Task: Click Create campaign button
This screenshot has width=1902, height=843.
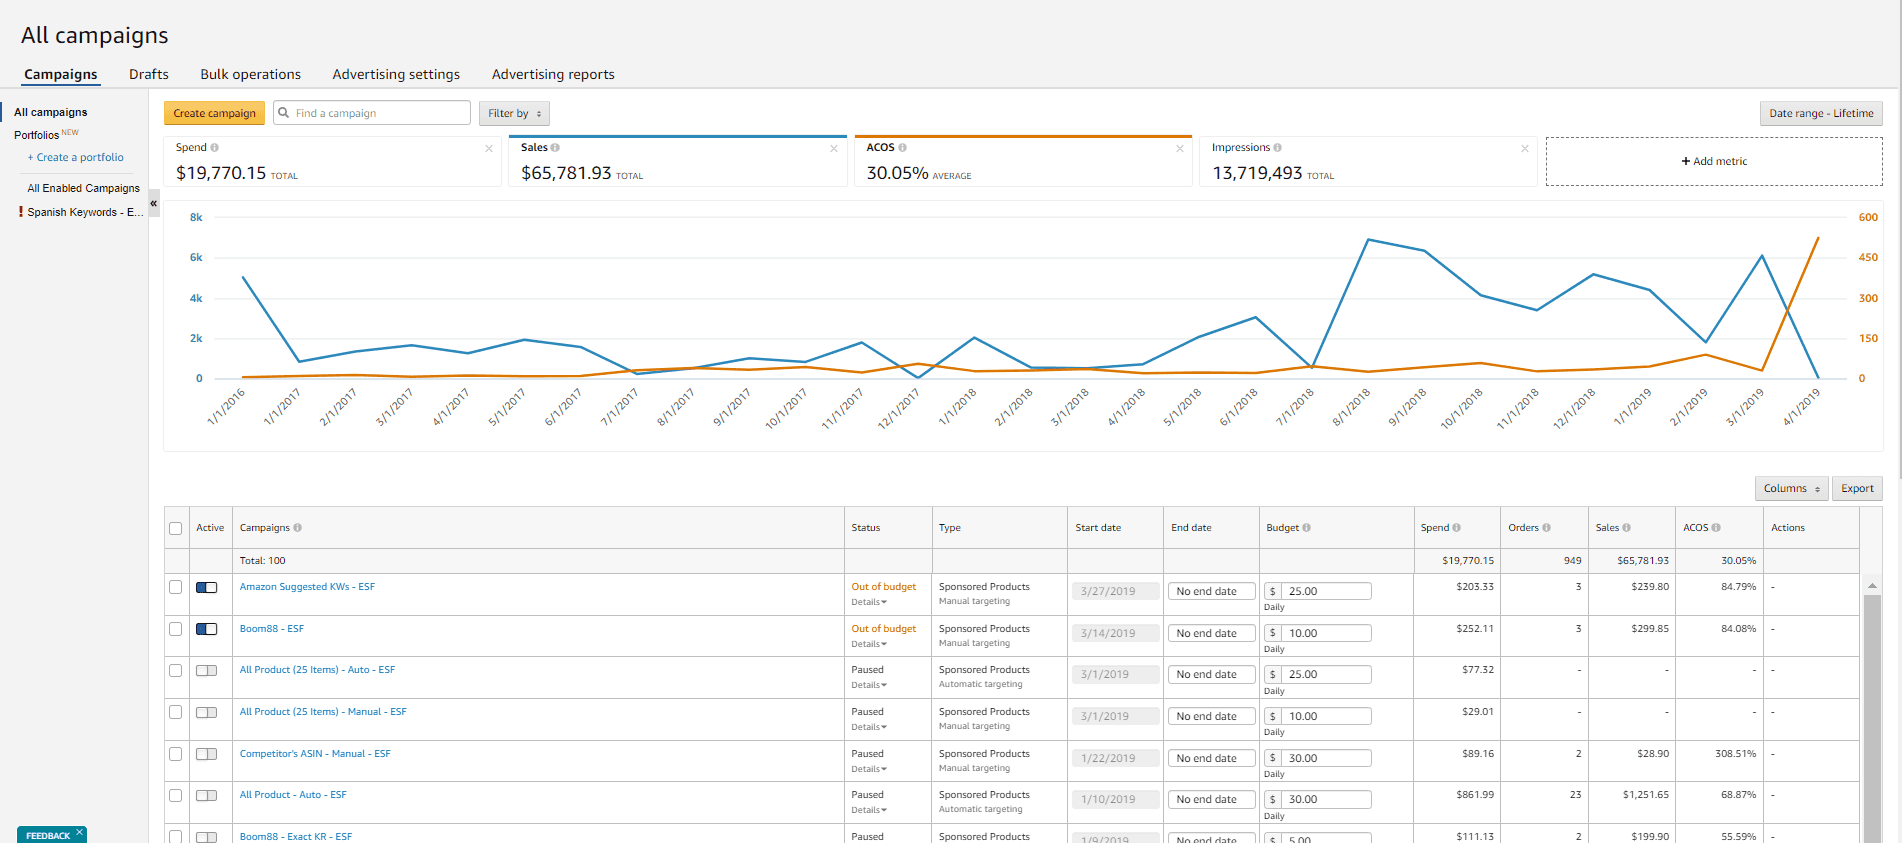Action: [215, 113]
